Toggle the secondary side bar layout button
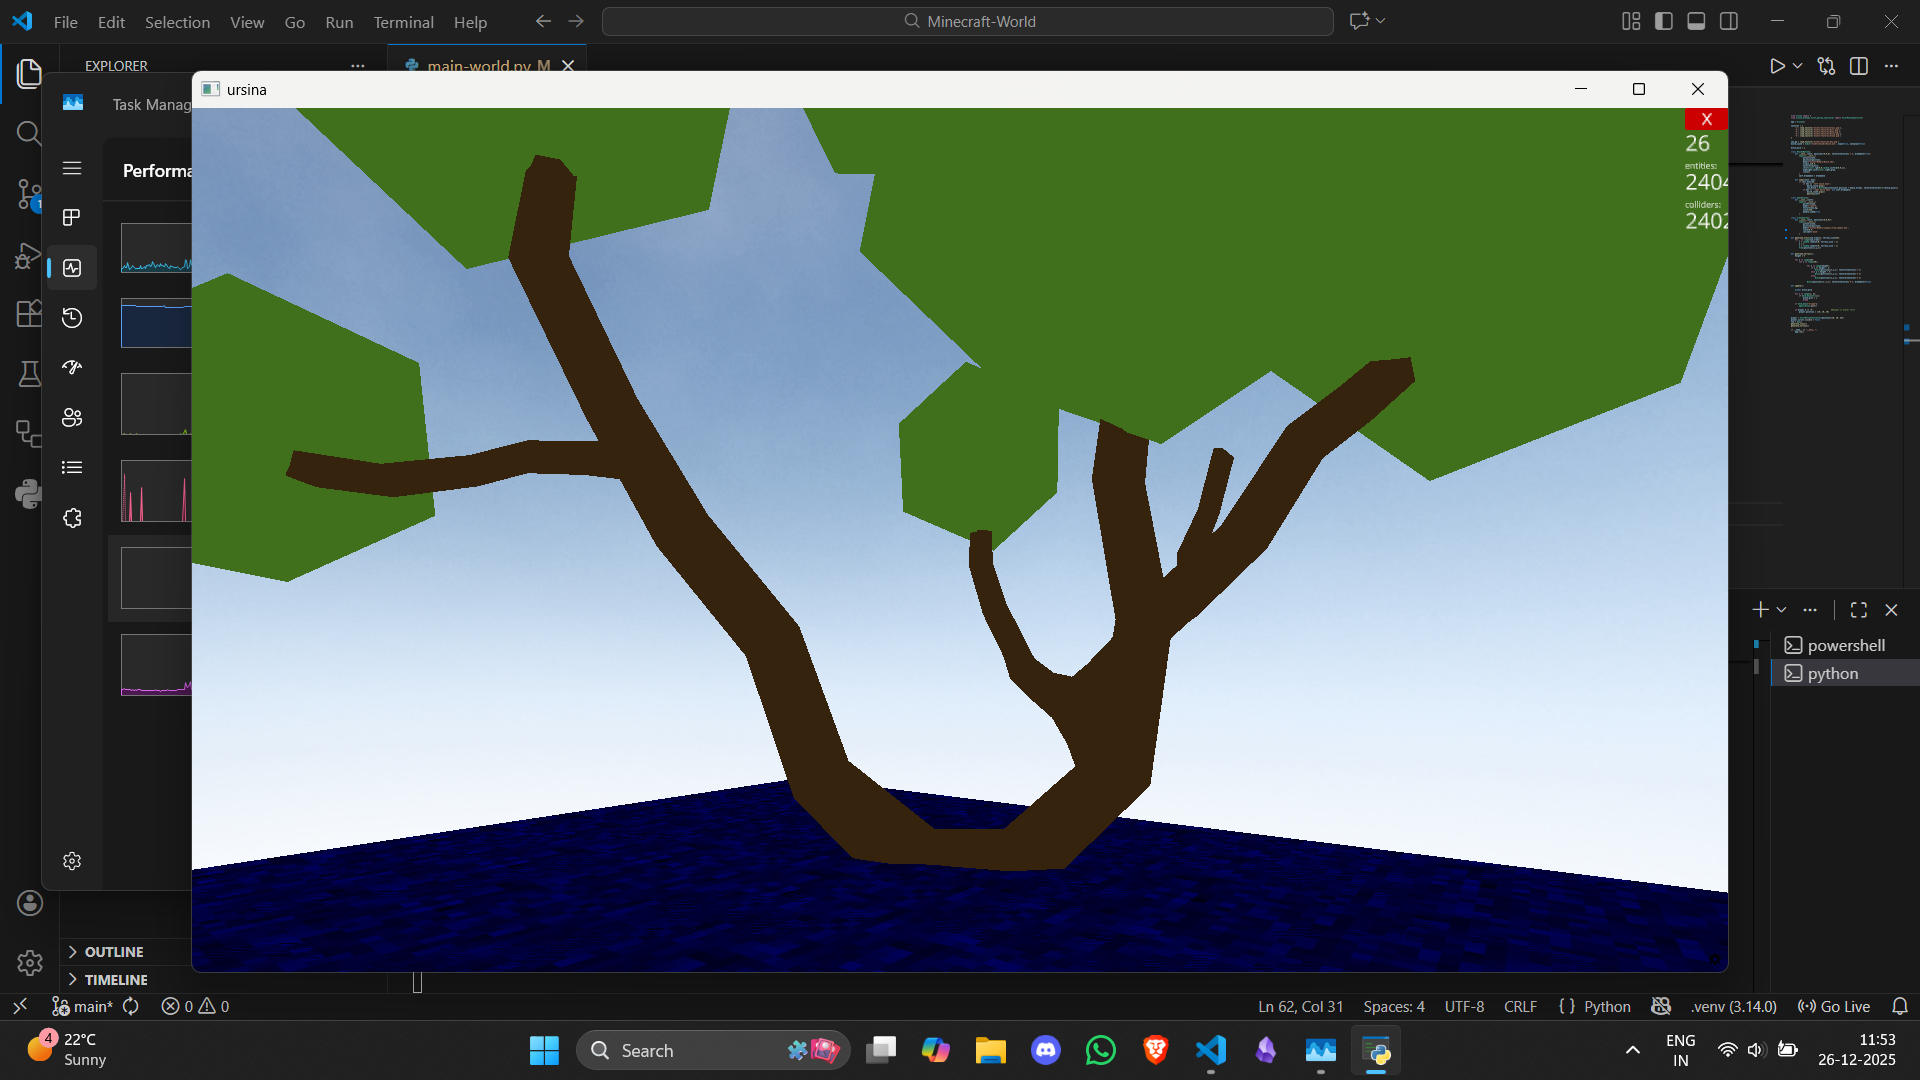1920x1080 pixels. (x=1729, y=21)
